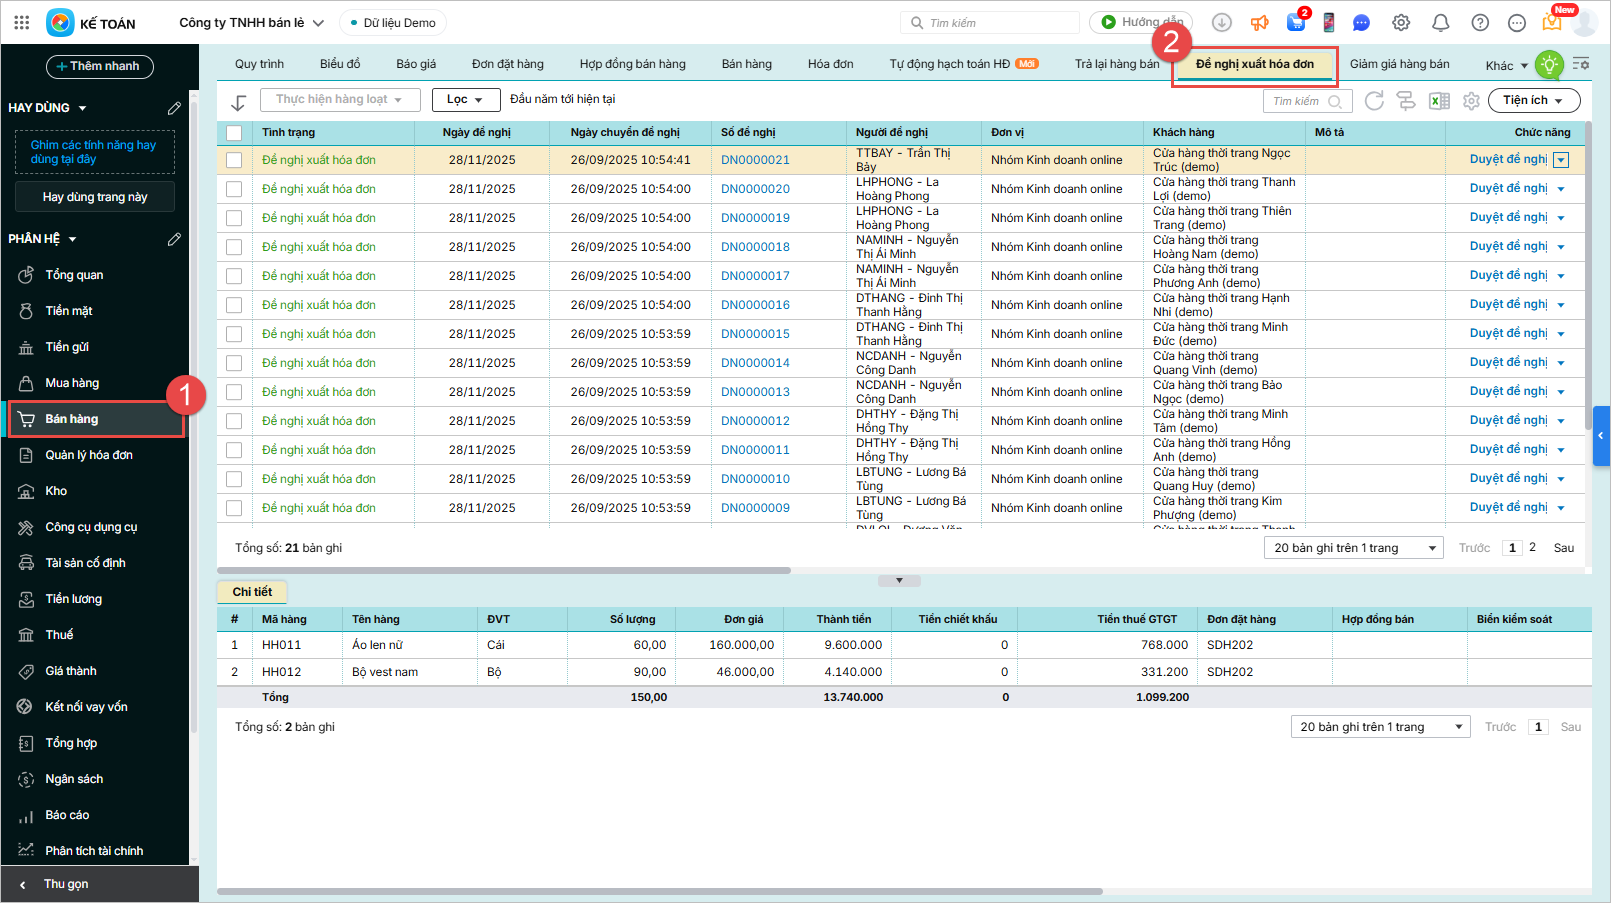Select all rows header checkbox

(x=234, y=132)
